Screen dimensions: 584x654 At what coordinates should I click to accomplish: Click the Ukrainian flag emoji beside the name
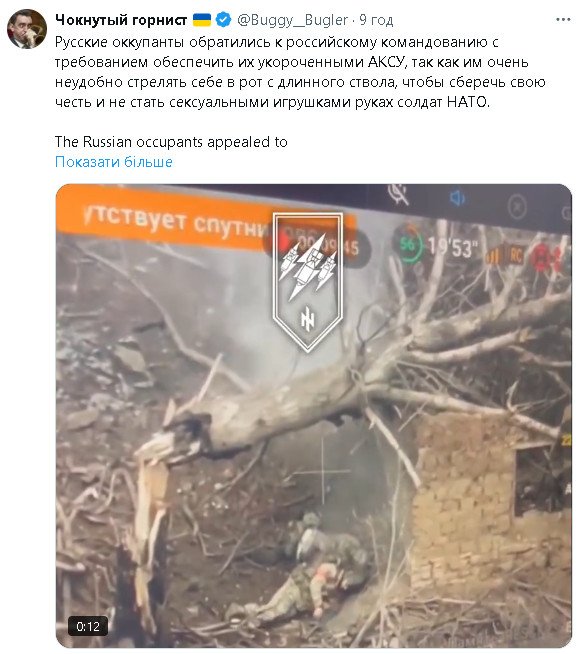(x=202, y=20)
